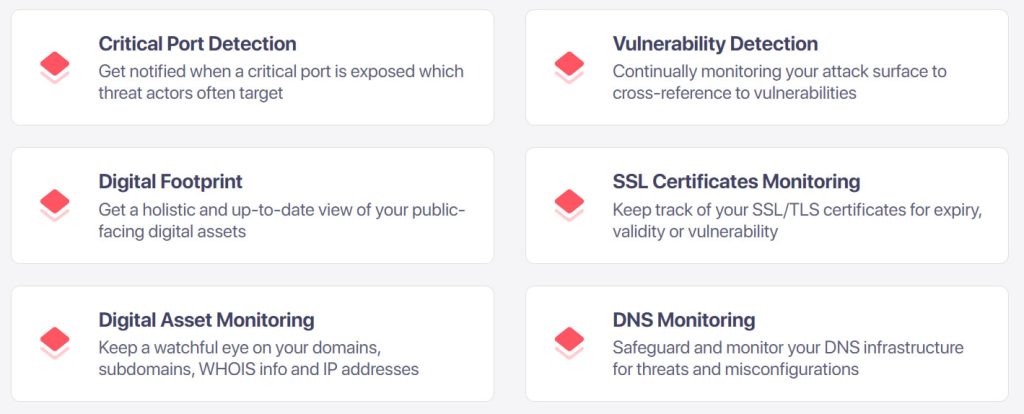Click the red layers icon beside Digital Footprint
Image resolution: width=1024 pixels, height=414 pixels.
[x=54, y=205]
